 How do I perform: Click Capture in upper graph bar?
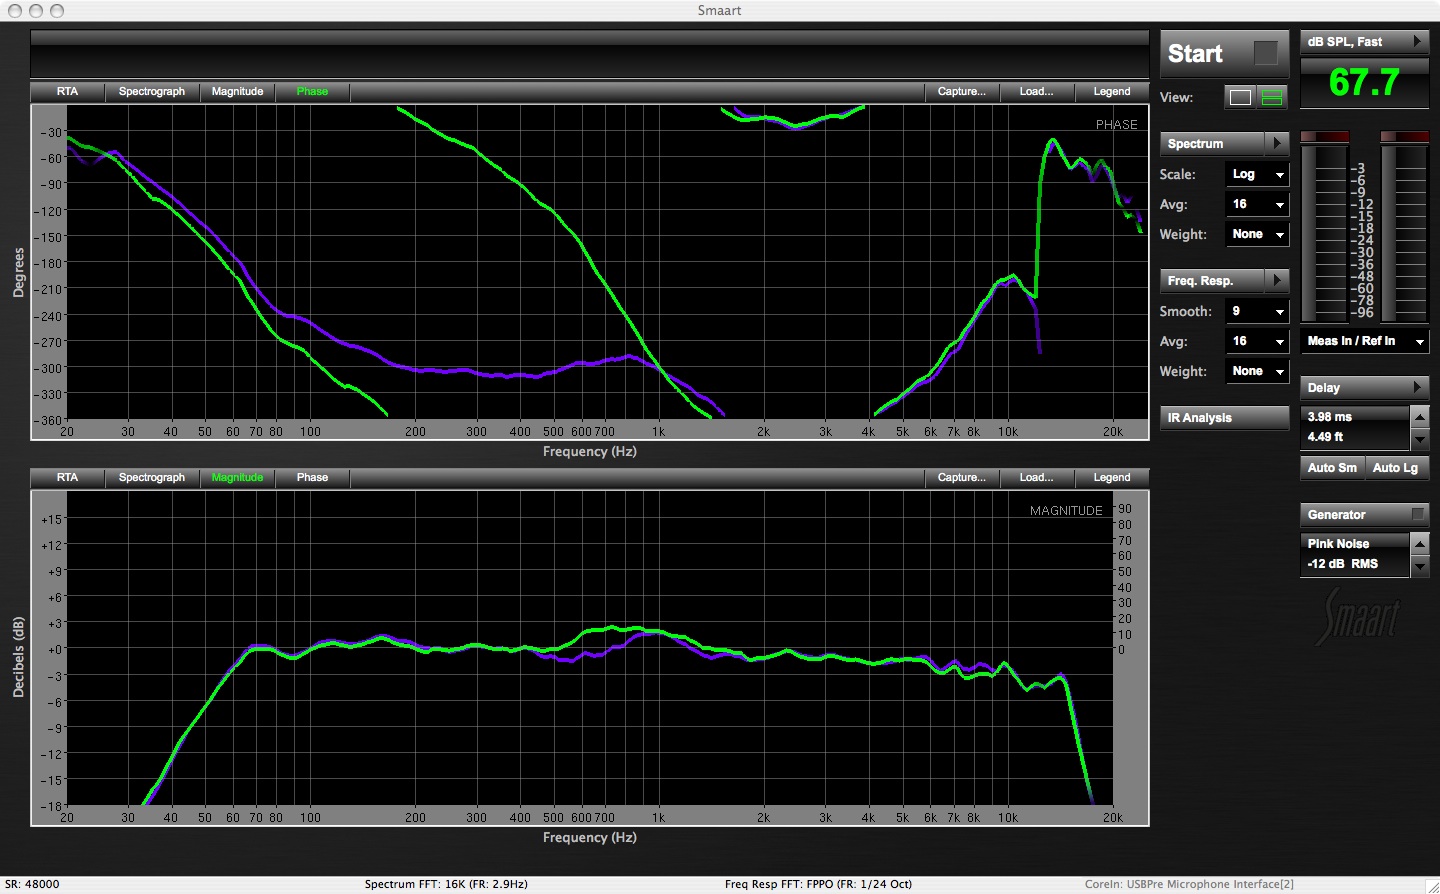(x=962, y=91)
